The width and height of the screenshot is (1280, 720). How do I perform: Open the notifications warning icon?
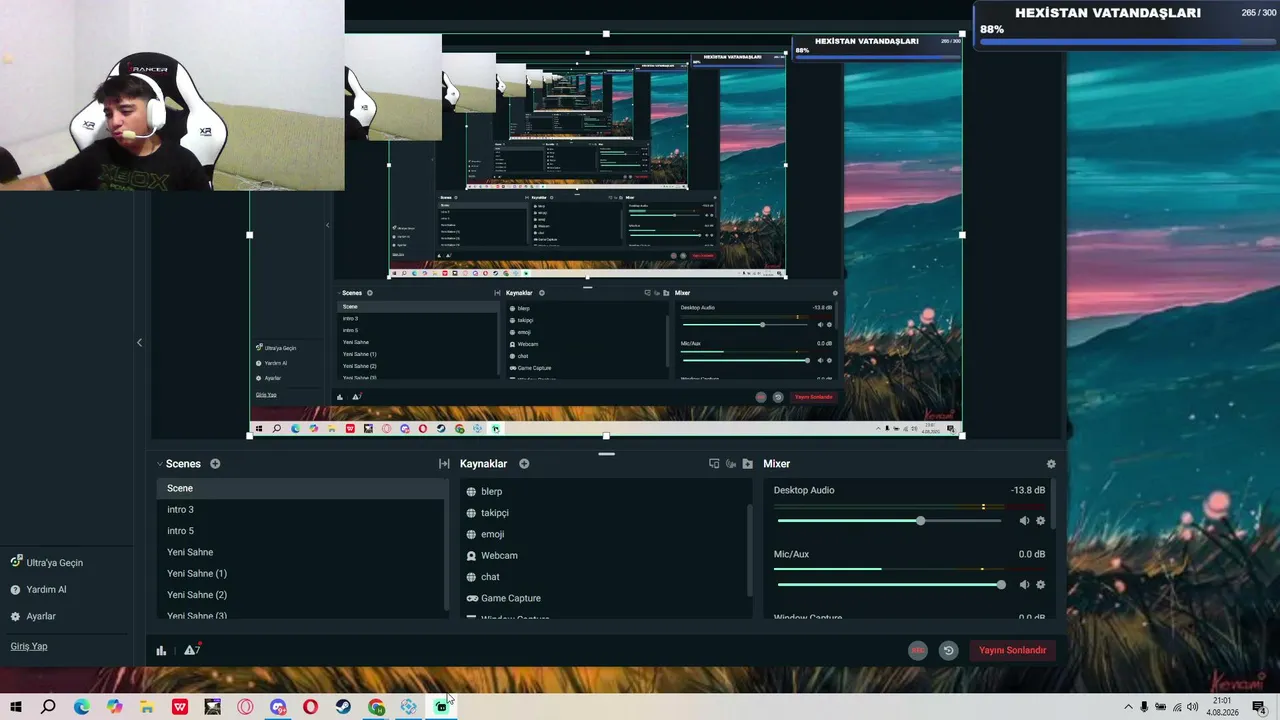point(191,650)
